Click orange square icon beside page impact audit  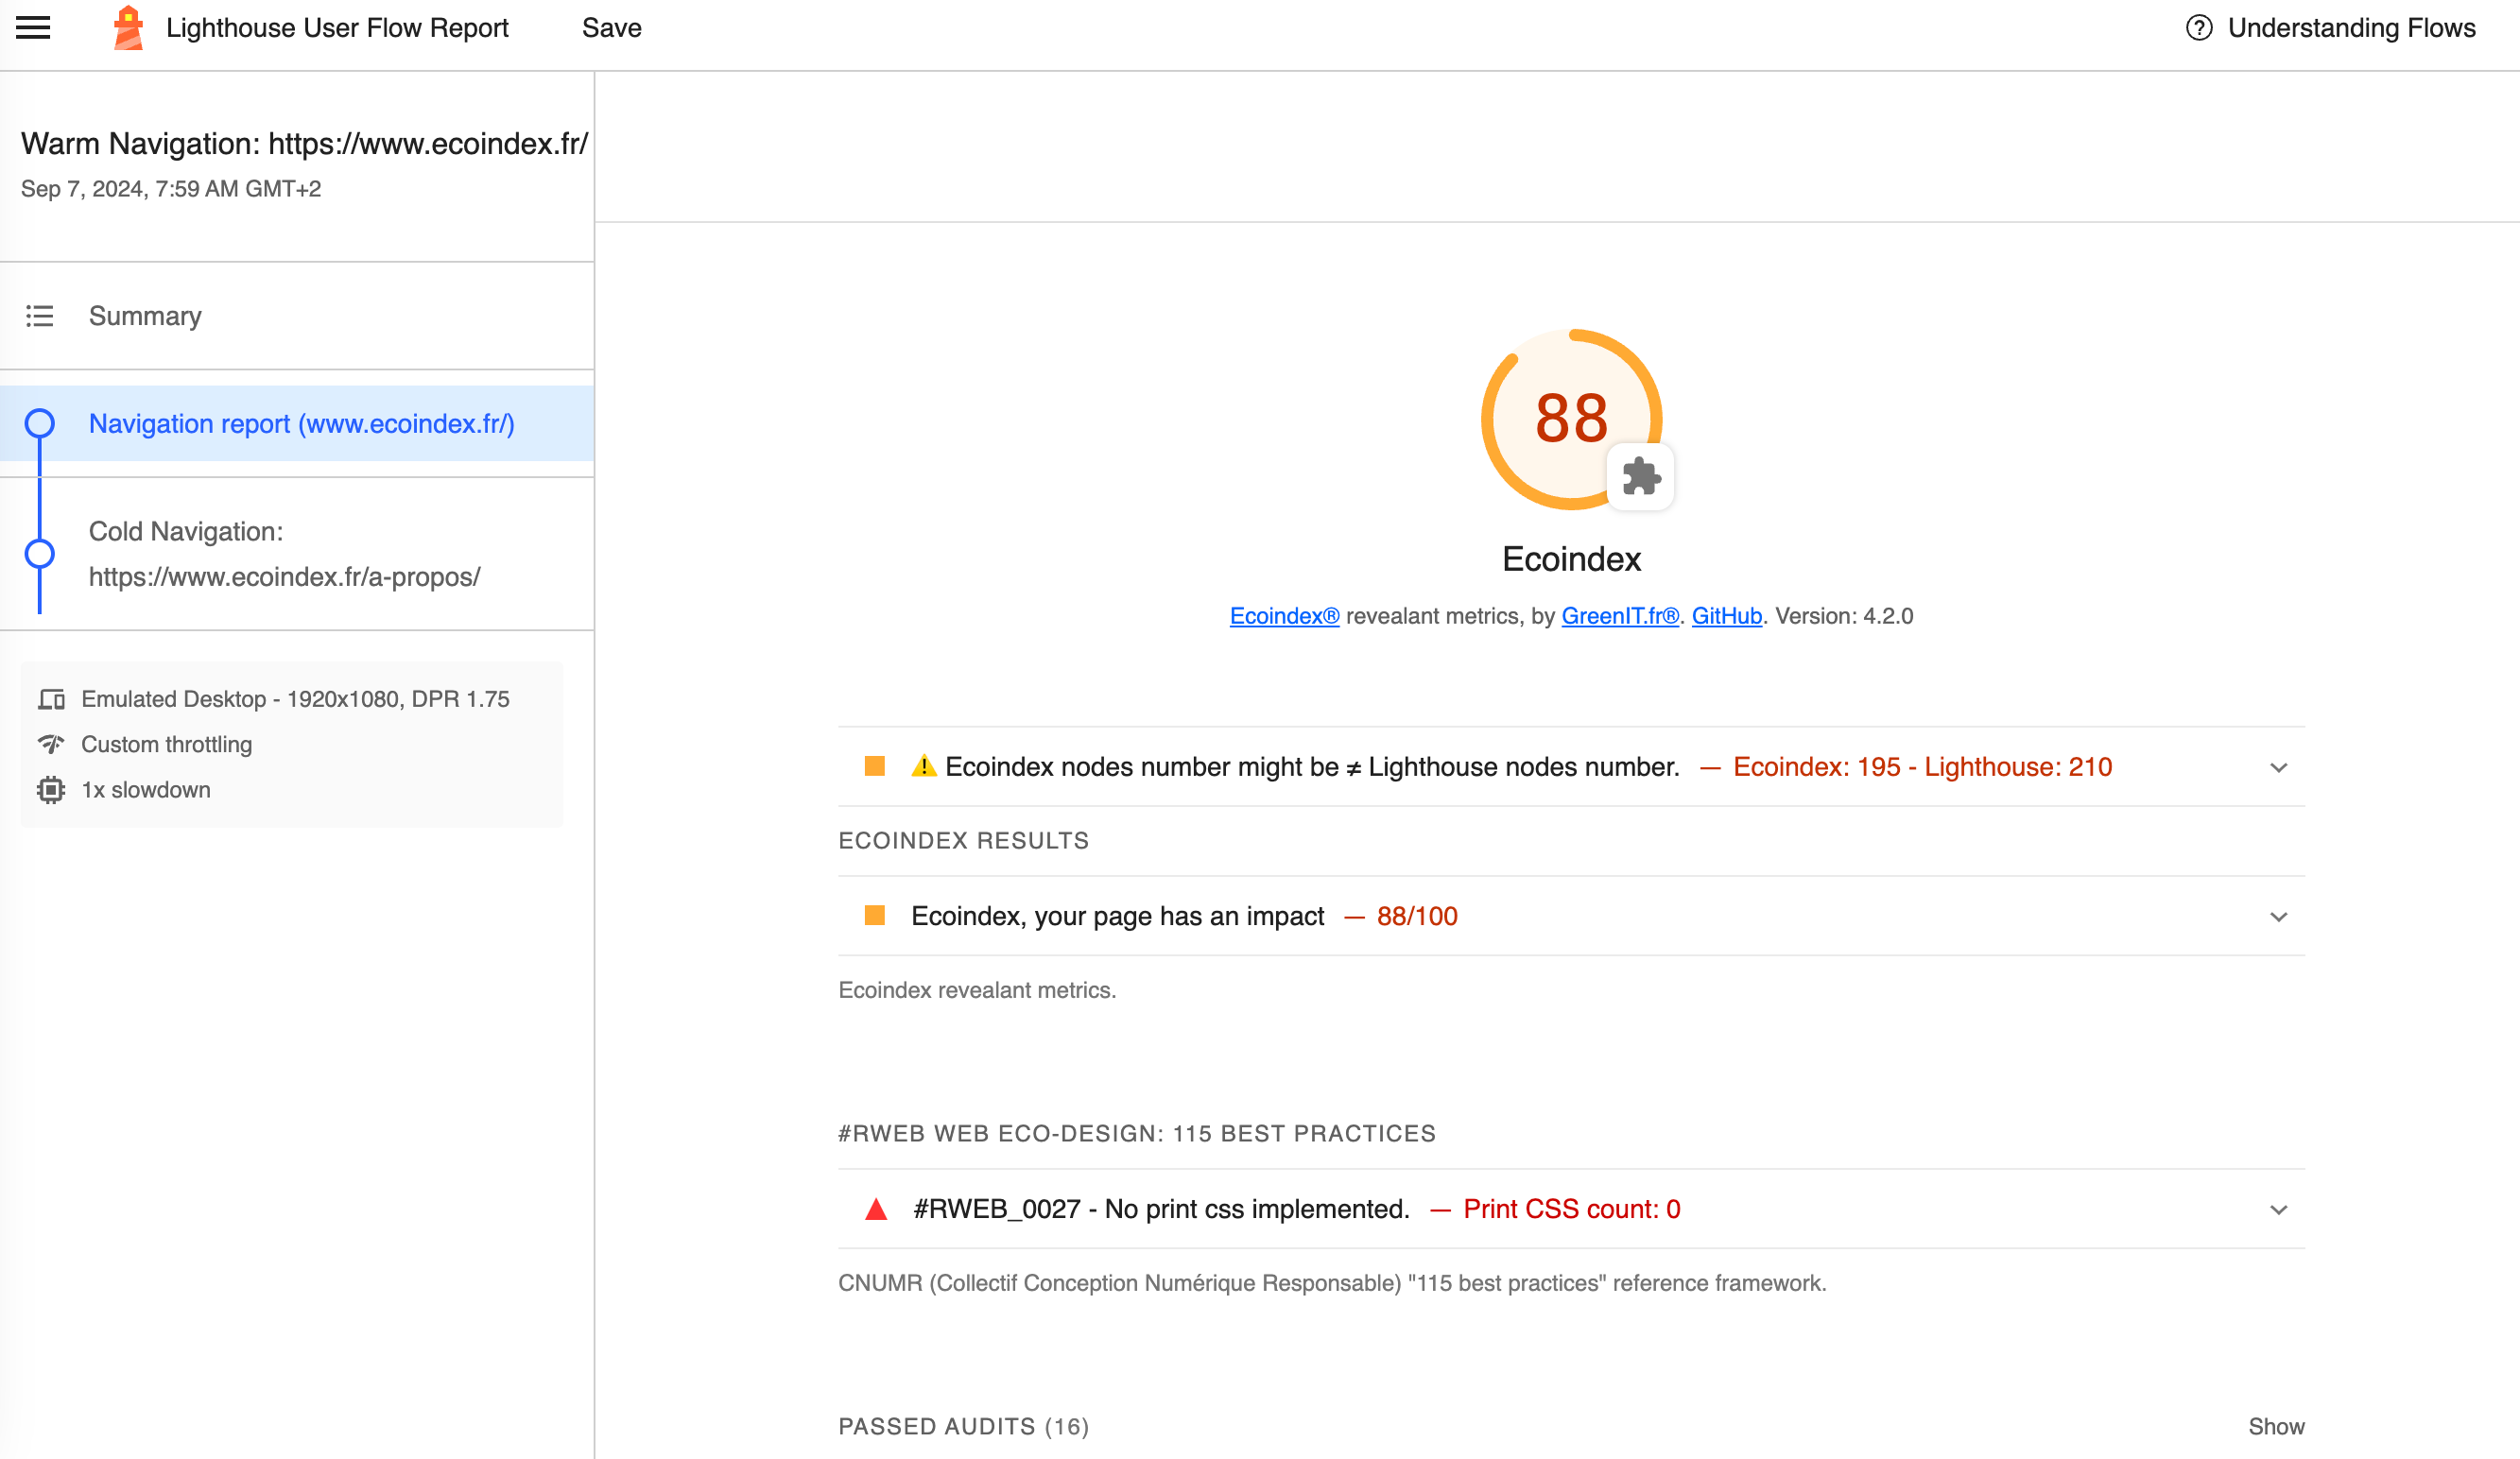(875, 915)
